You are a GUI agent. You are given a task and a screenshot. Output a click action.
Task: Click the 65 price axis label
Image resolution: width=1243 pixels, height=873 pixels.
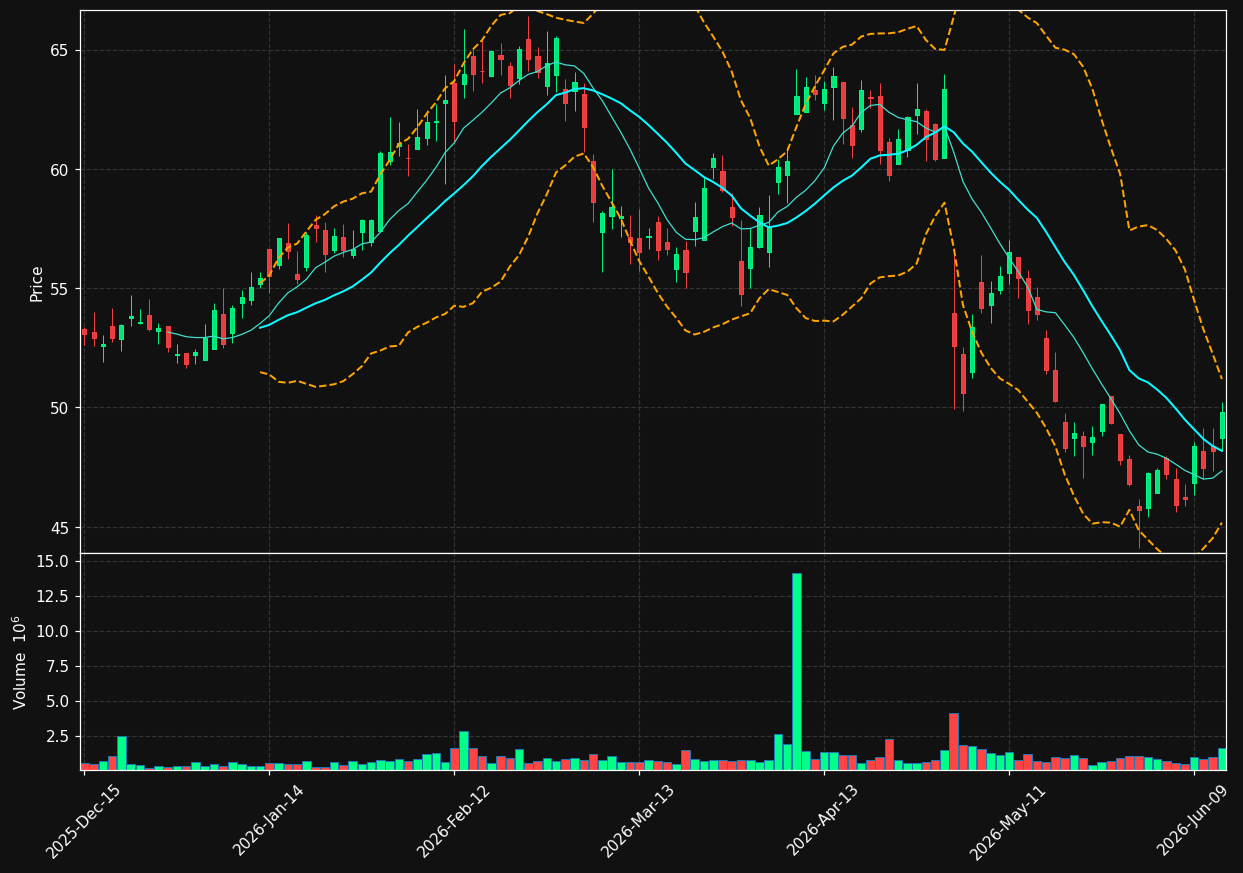coord(60,51)
